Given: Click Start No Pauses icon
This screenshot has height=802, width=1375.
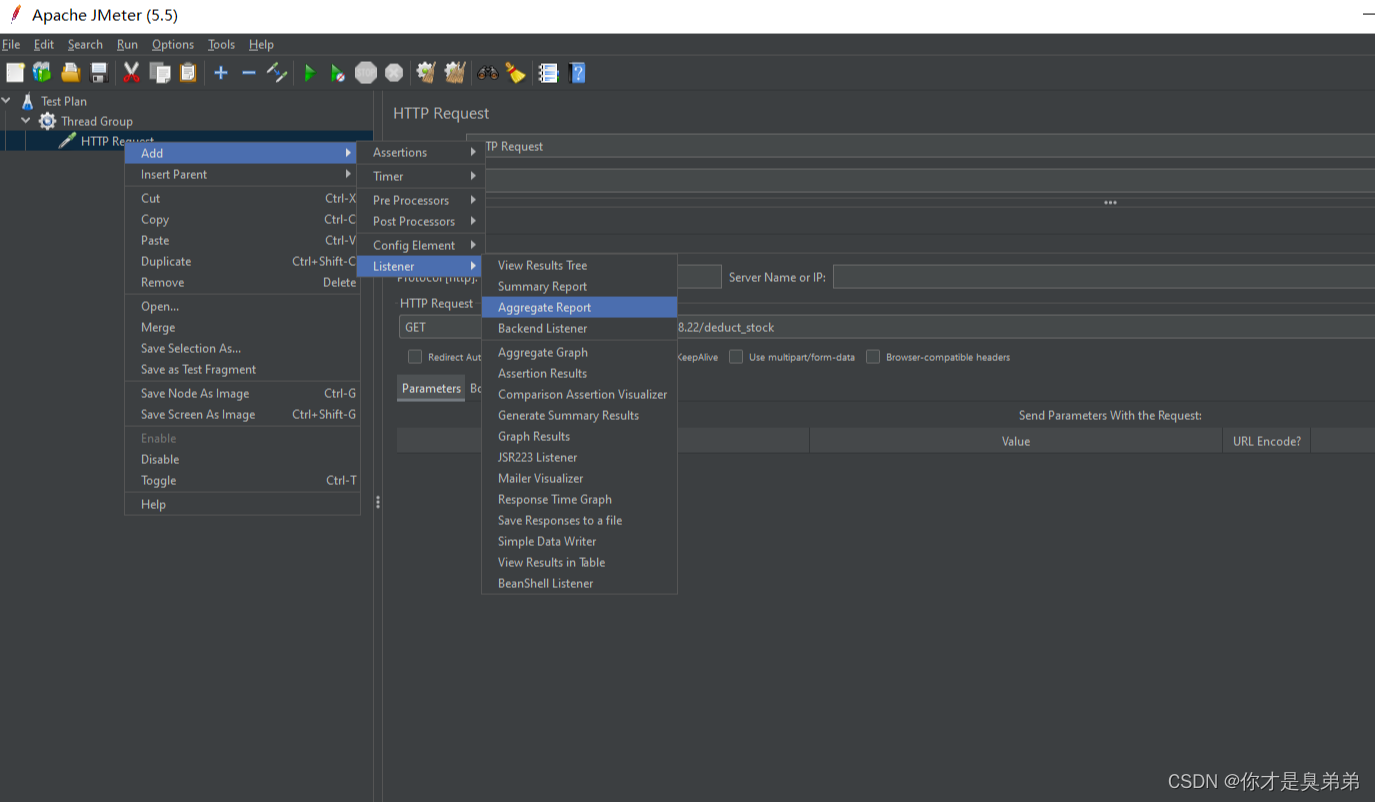Looking at the screenshot, I should point(338,72).
